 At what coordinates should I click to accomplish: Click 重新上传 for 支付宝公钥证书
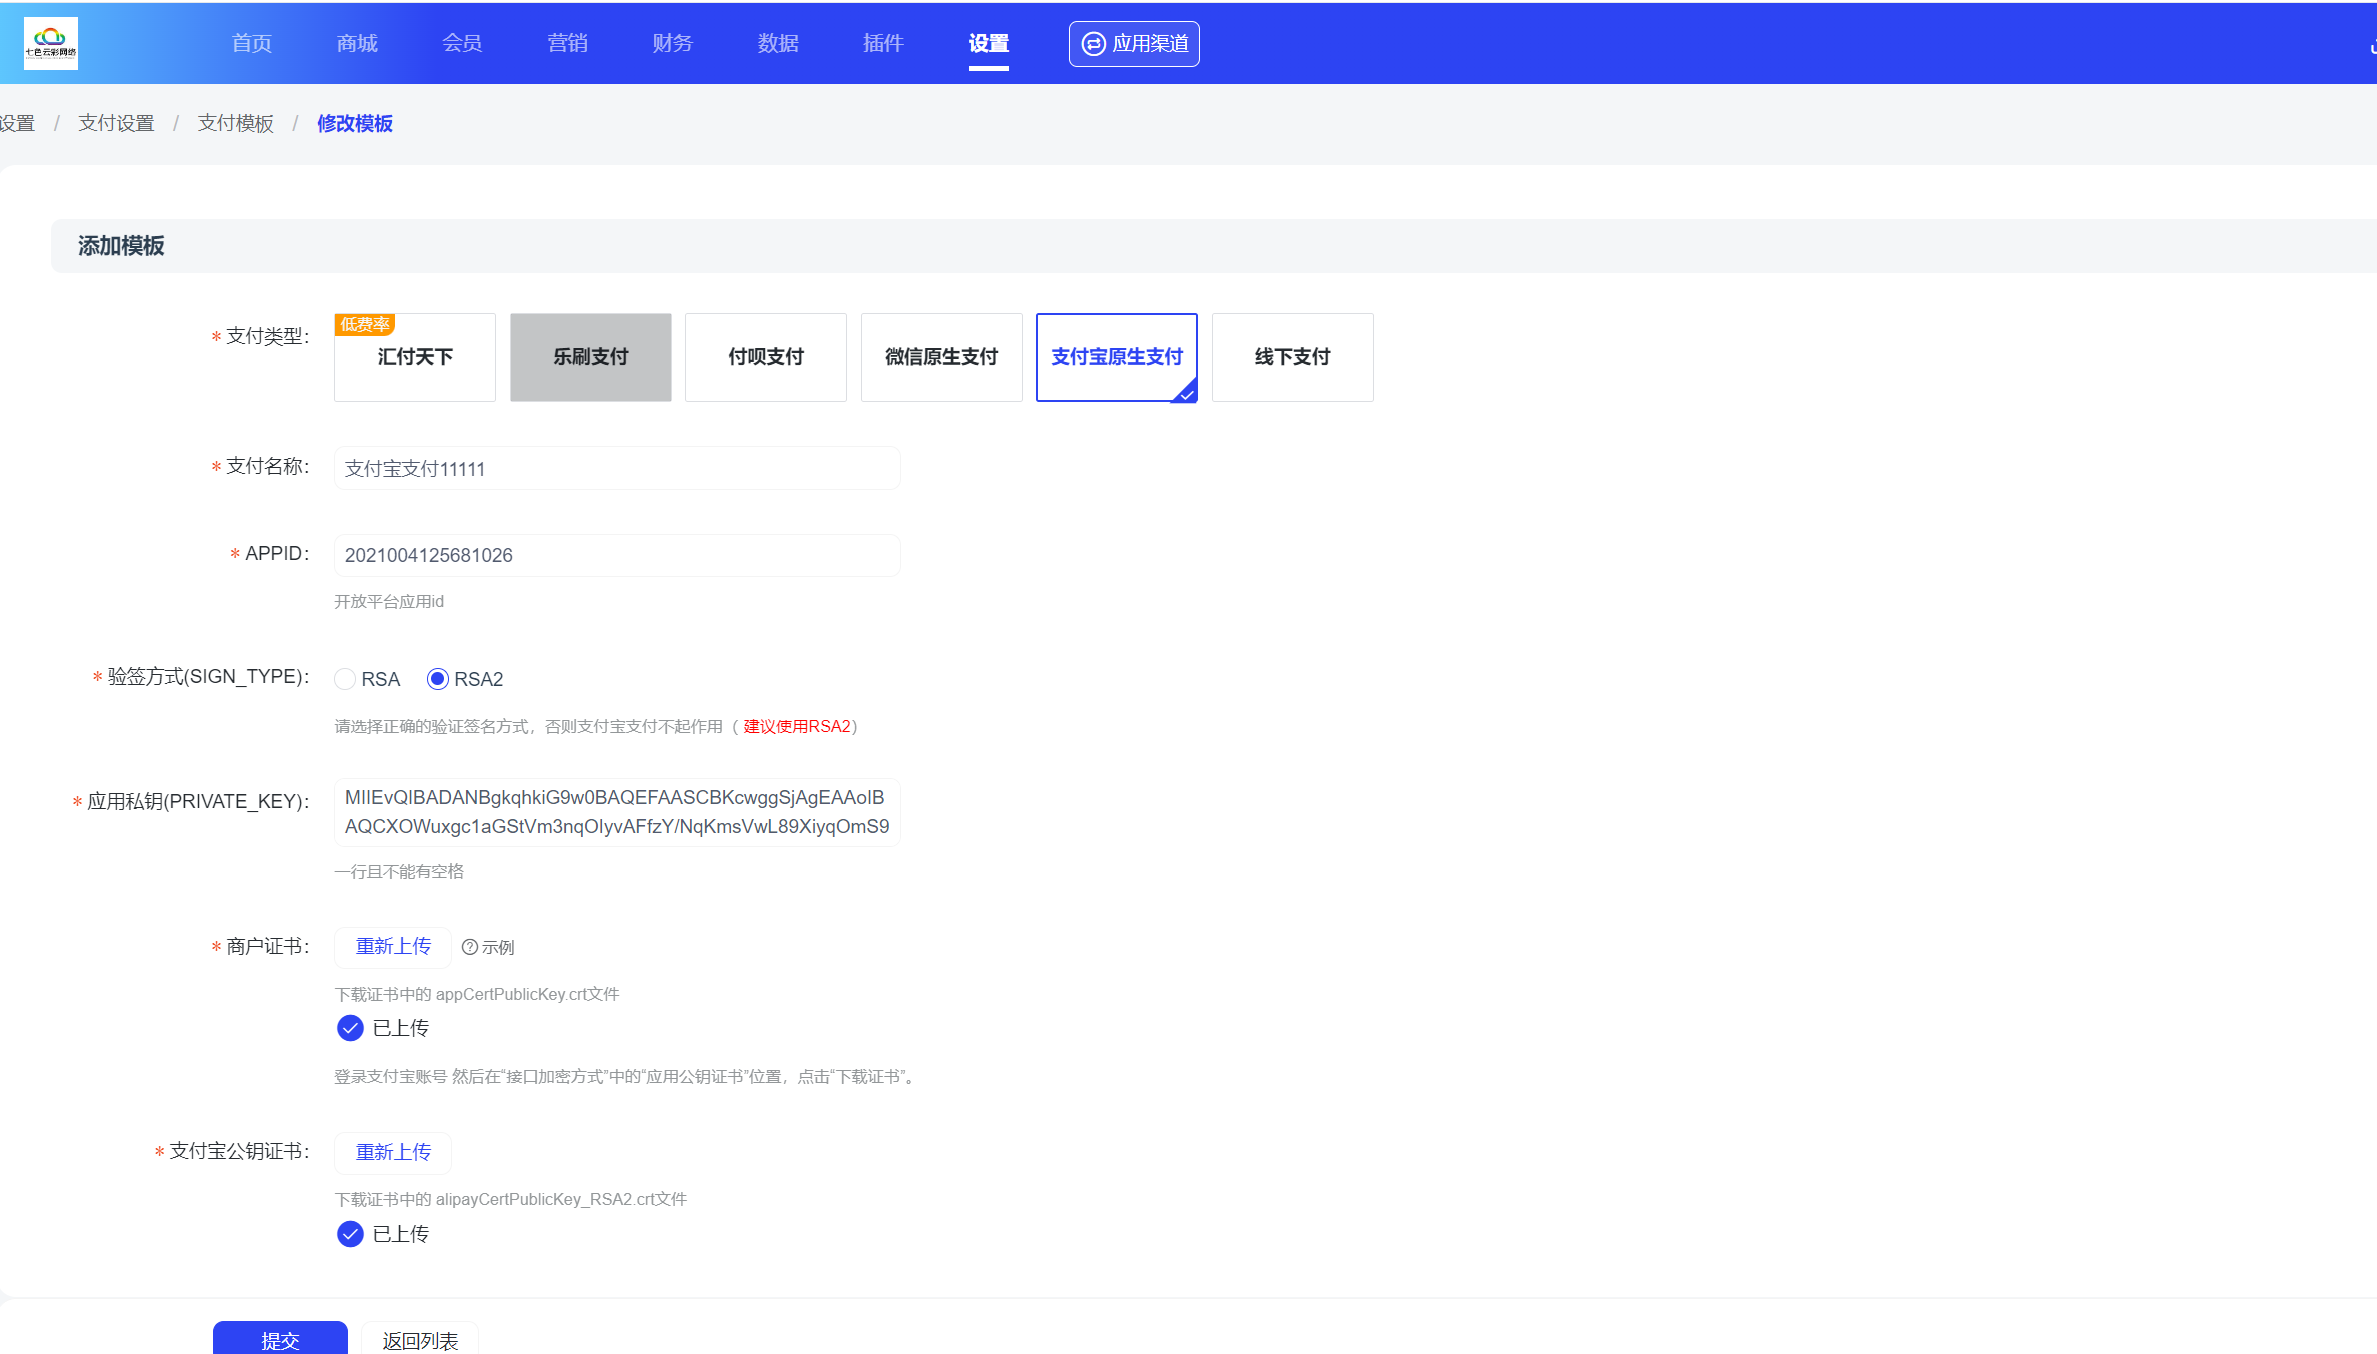click(x=393, y=1153)
